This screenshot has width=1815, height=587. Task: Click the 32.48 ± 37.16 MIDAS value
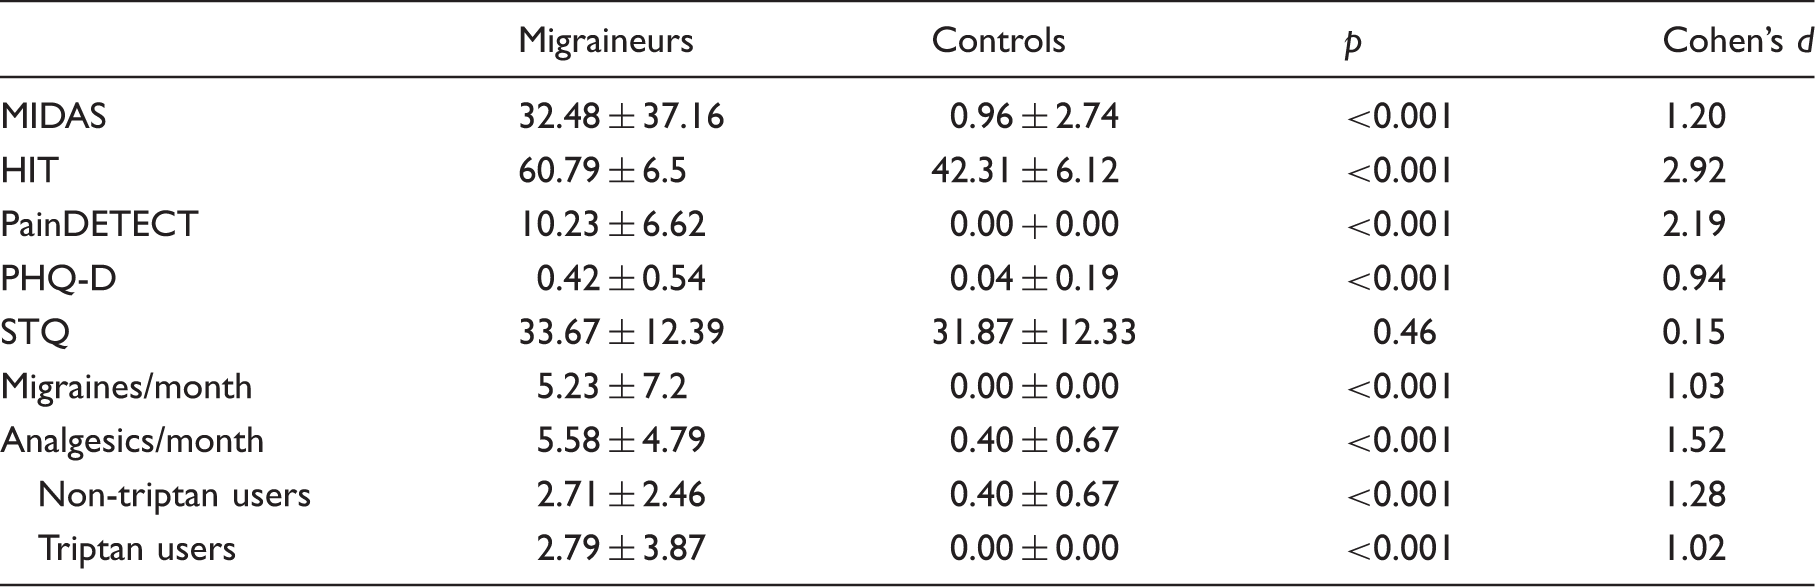click(621, 117)
